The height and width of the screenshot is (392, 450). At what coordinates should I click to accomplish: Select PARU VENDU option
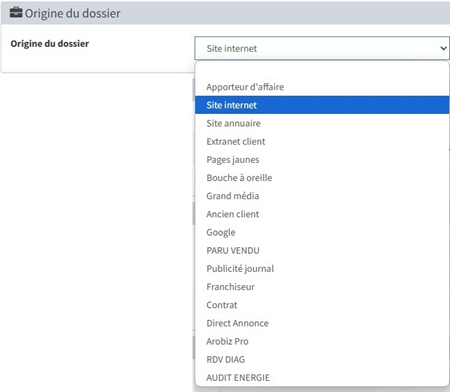pyautogui.click(x=322, y=250)
